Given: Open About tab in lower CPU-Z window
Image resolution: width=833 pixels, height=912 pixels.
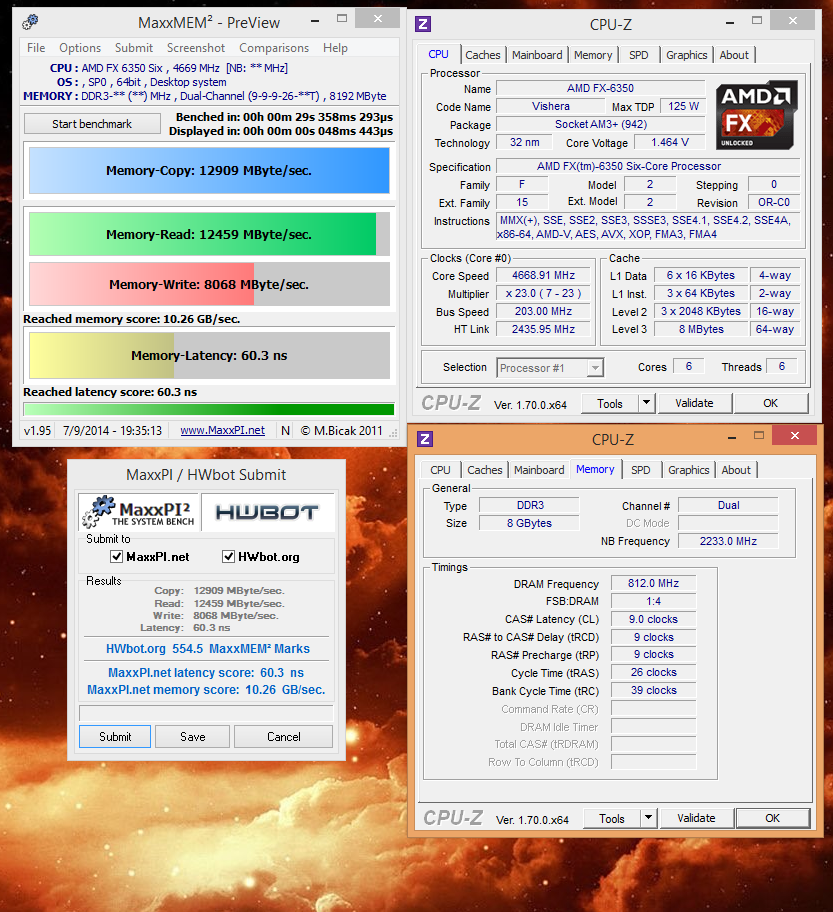Looking at the screenshot, I should 736,470.
